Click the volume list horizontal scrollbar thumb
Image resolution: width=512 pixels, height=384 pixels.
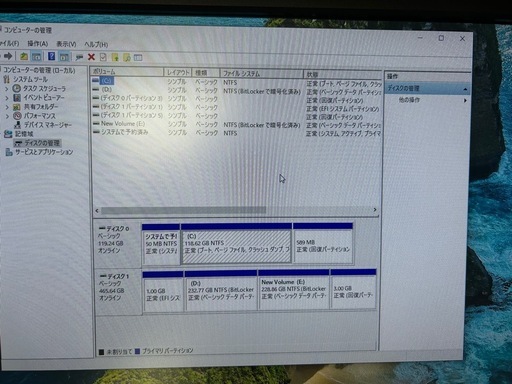184,210
